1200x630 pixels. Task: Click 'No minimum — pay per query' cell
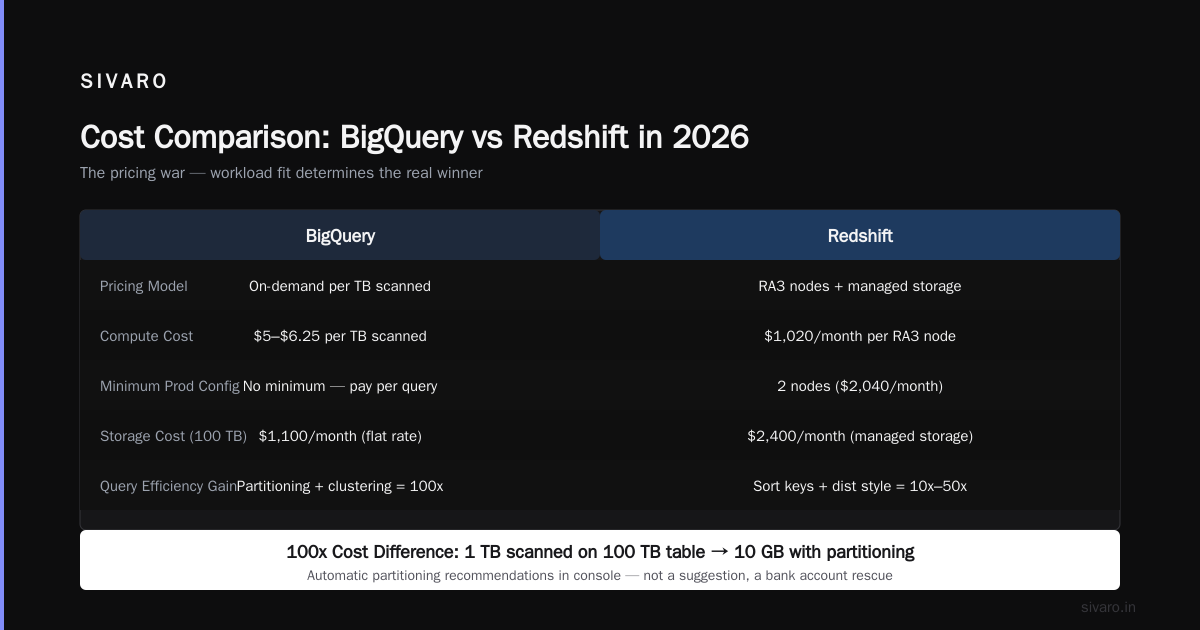pyautogui.click(x=340, y=386)
